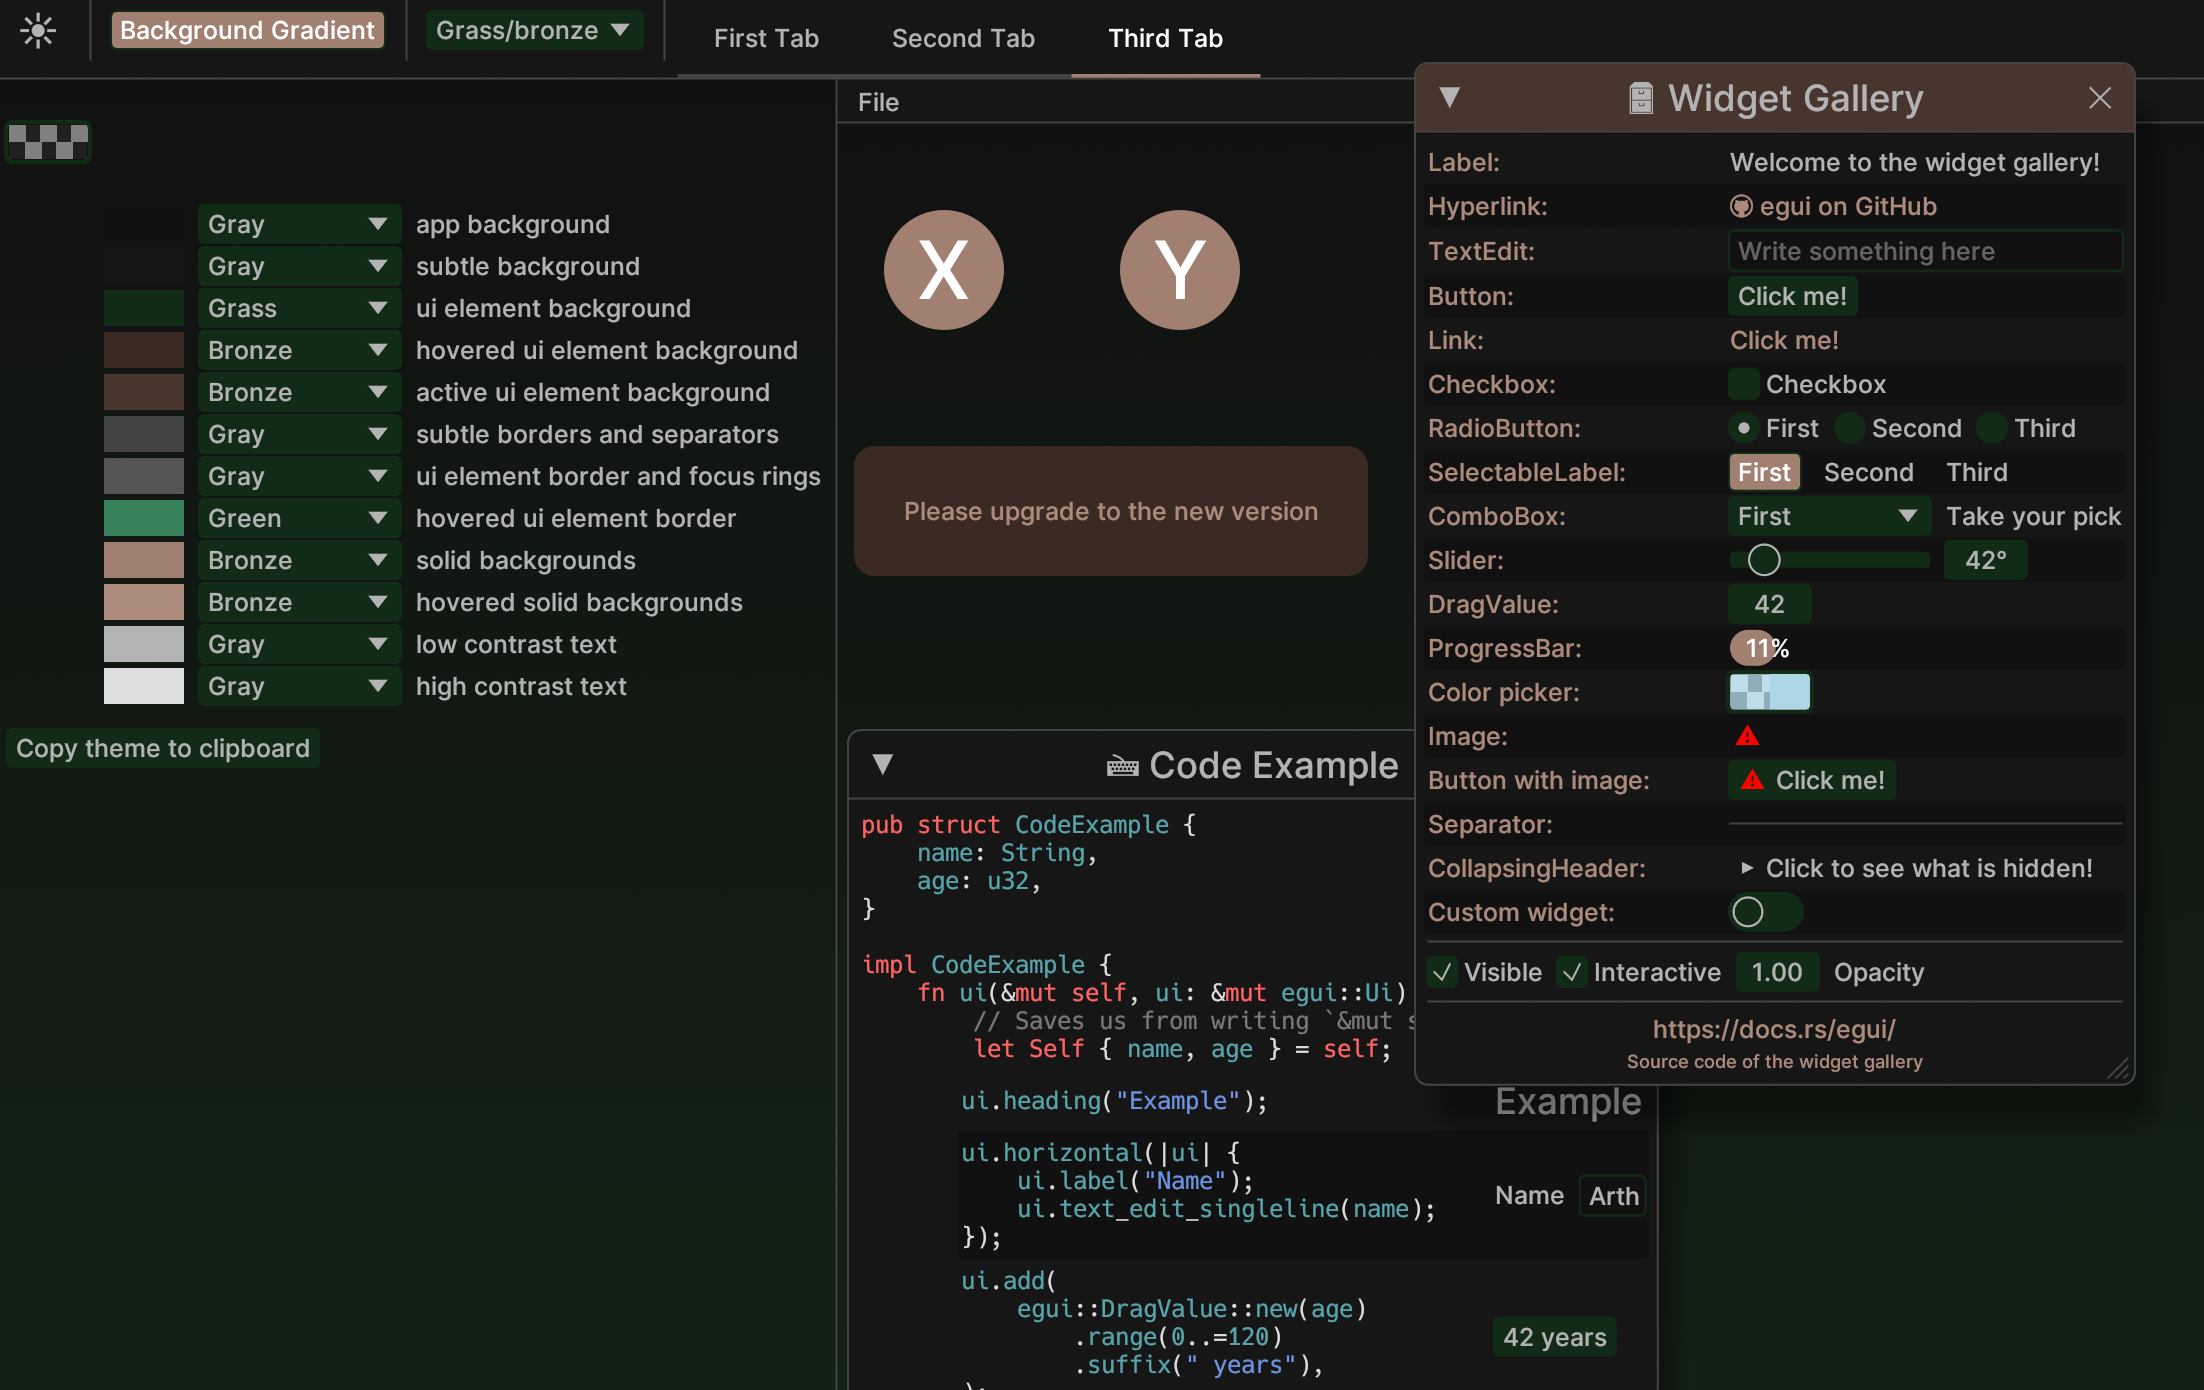Collapse the Code Example window triangle
Screen dimensions: 2204x1390
pos(882,765)
